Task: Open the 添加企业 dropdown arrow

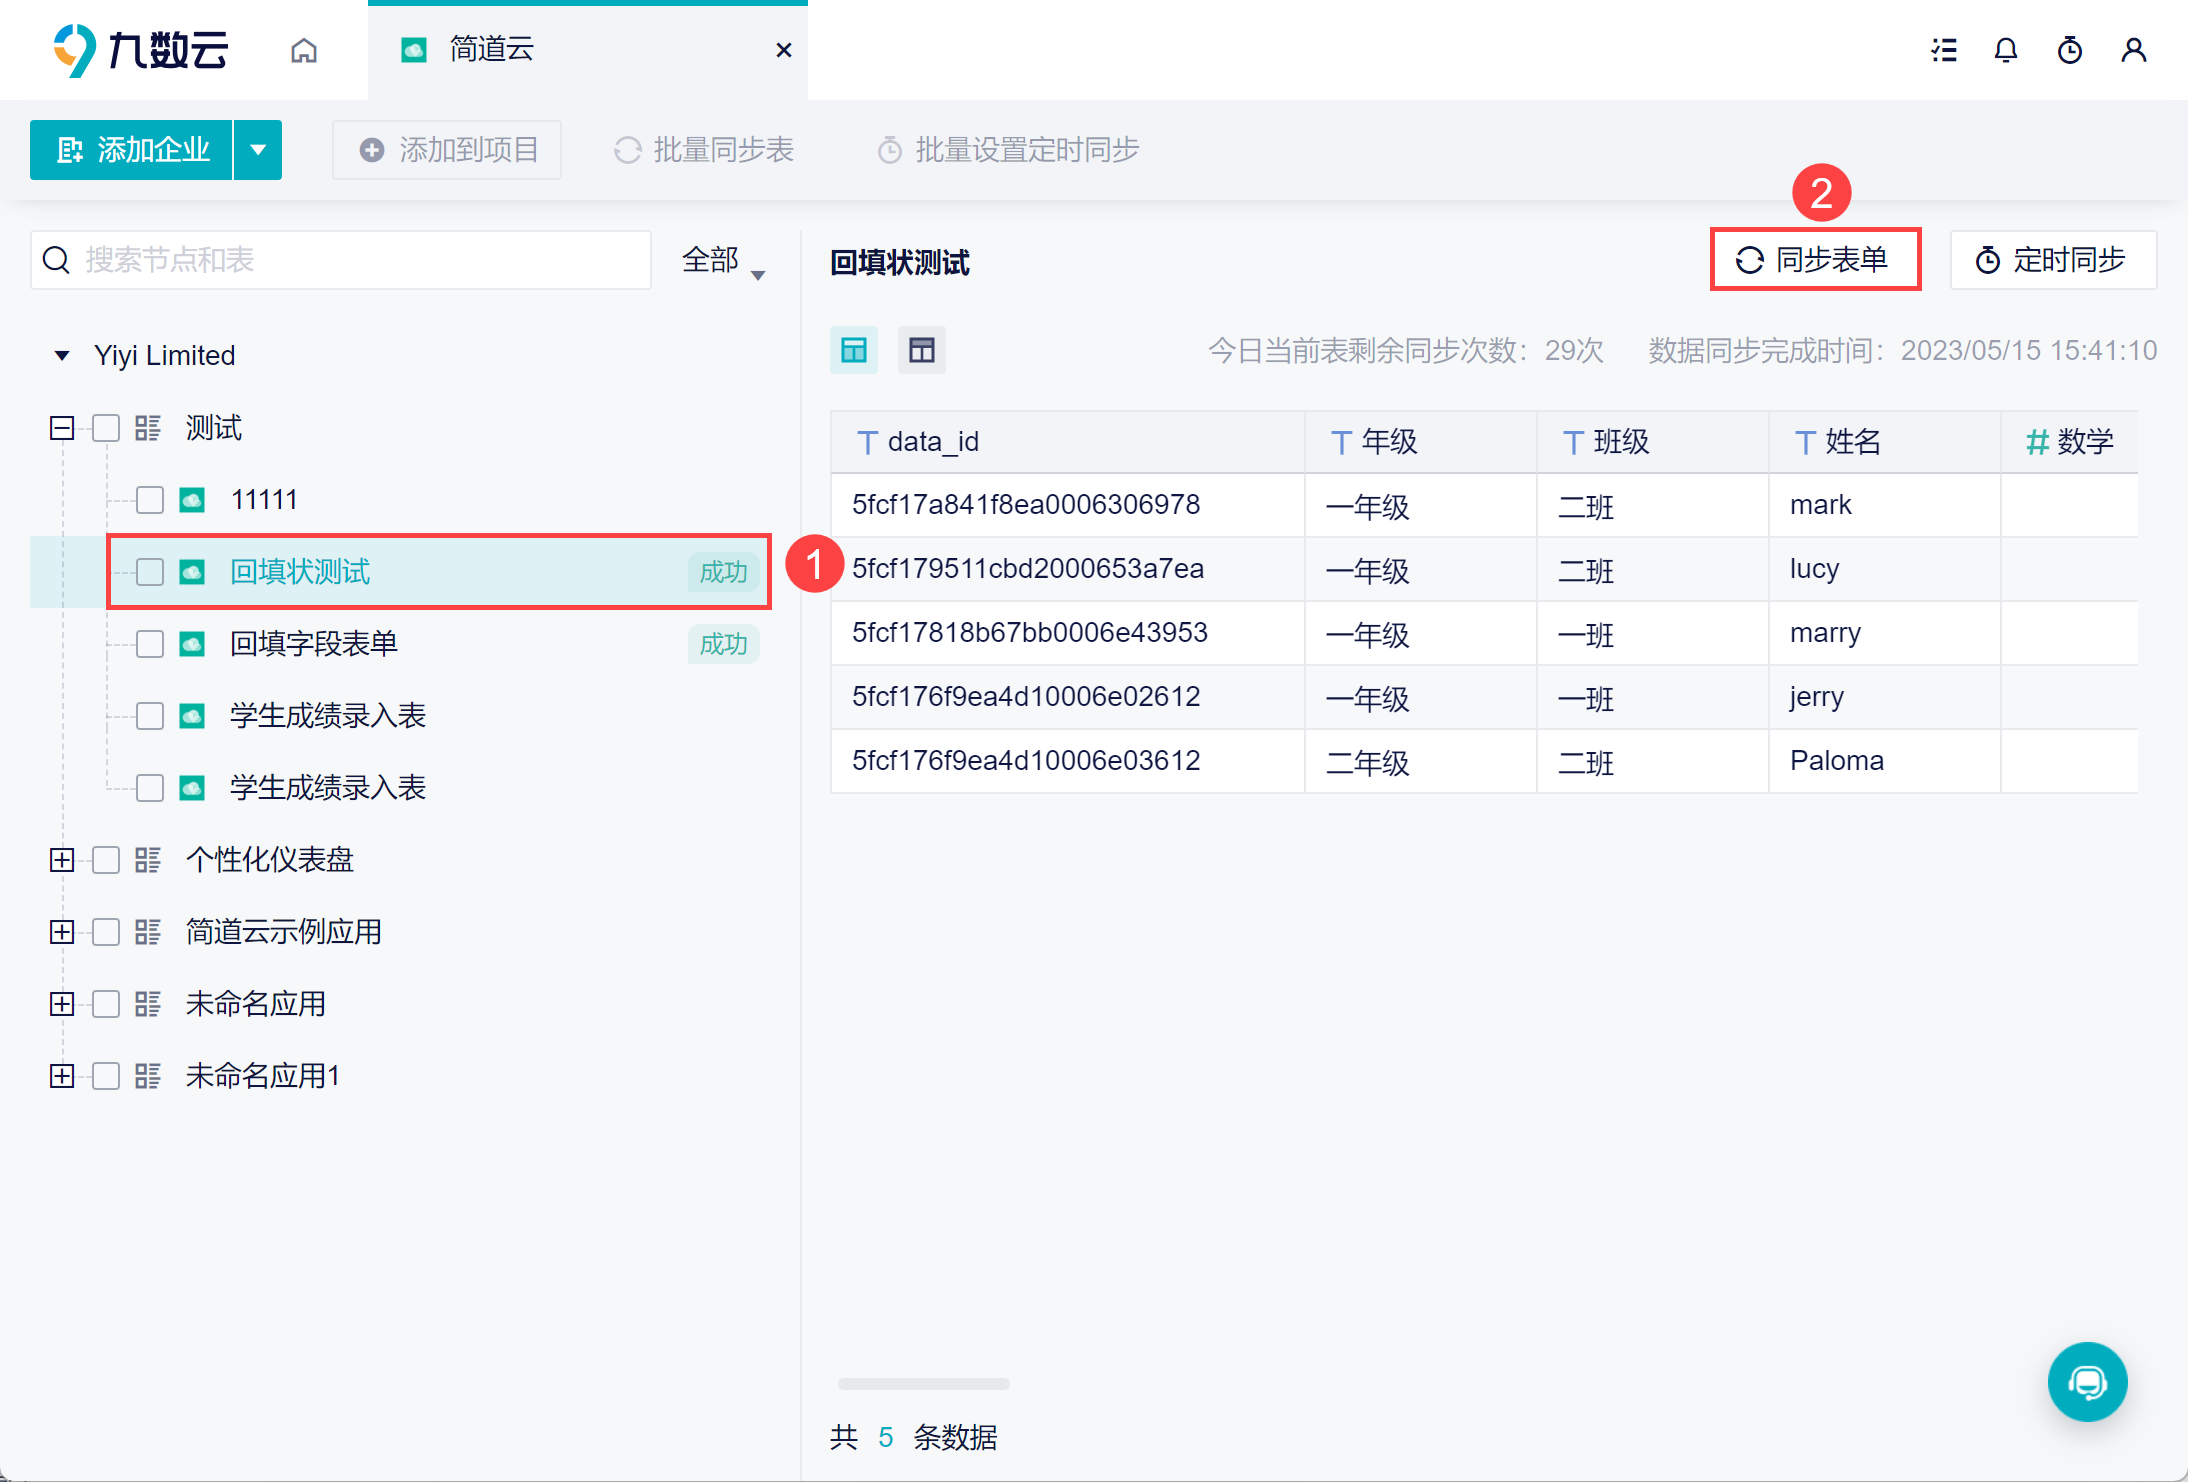Action: pos(258,150)
